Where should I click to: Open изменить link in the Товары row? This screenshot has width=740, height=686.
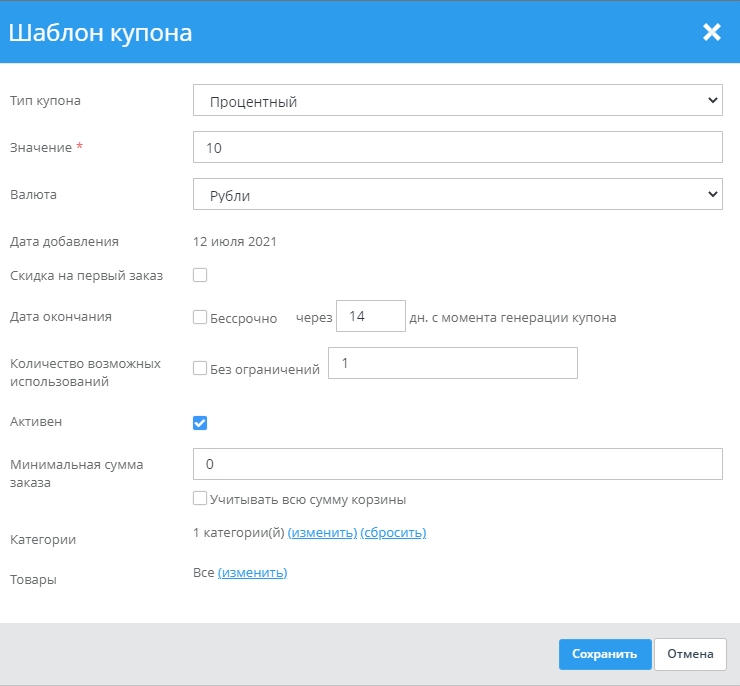[x=252, y=573]
